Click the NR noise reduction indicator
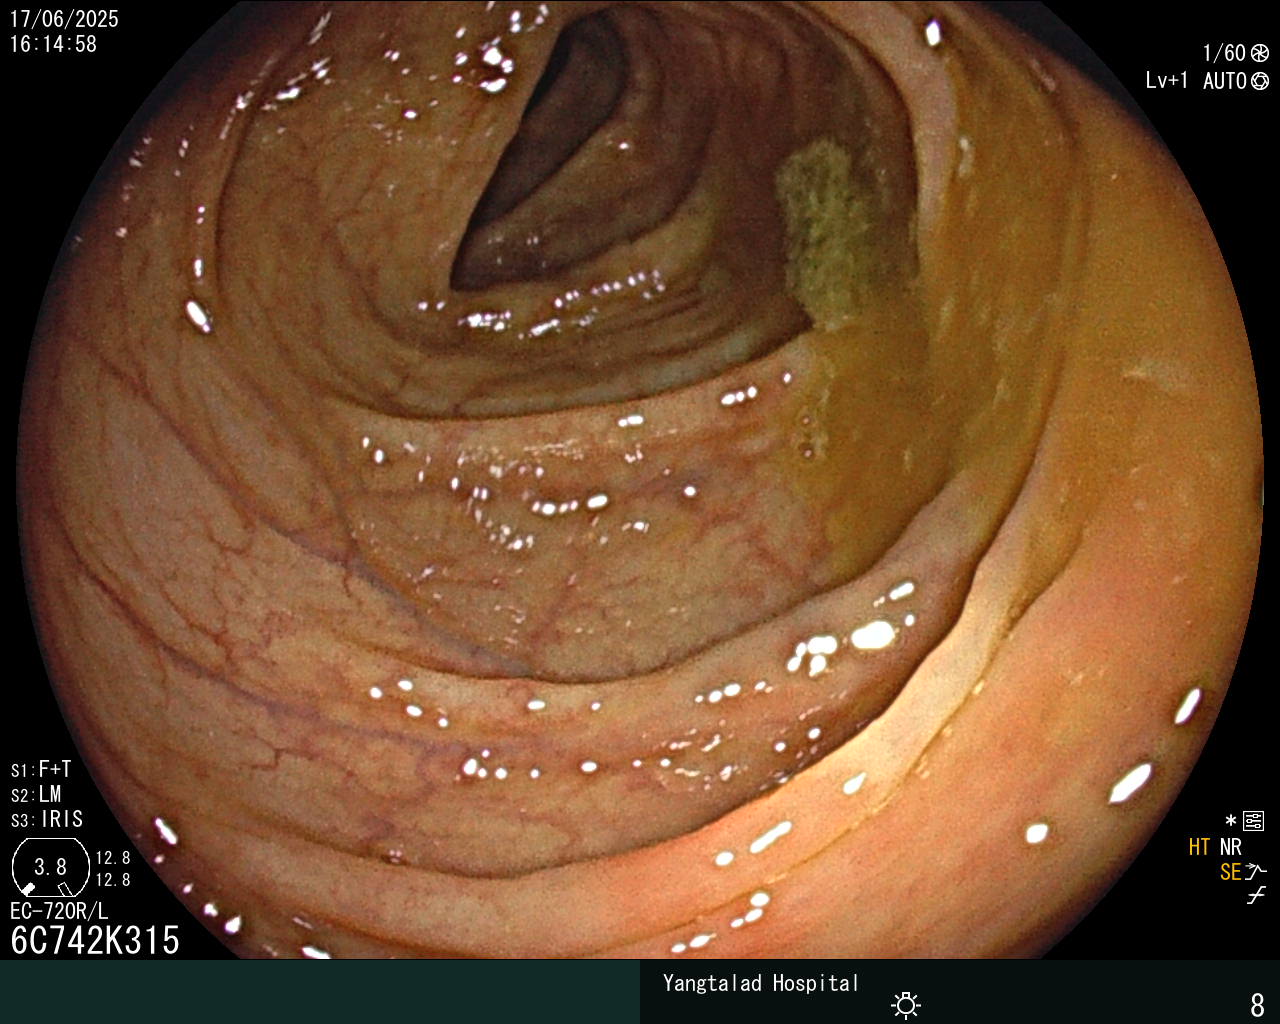This screenshot has height=1024, width=1280. coord(1230,847)
